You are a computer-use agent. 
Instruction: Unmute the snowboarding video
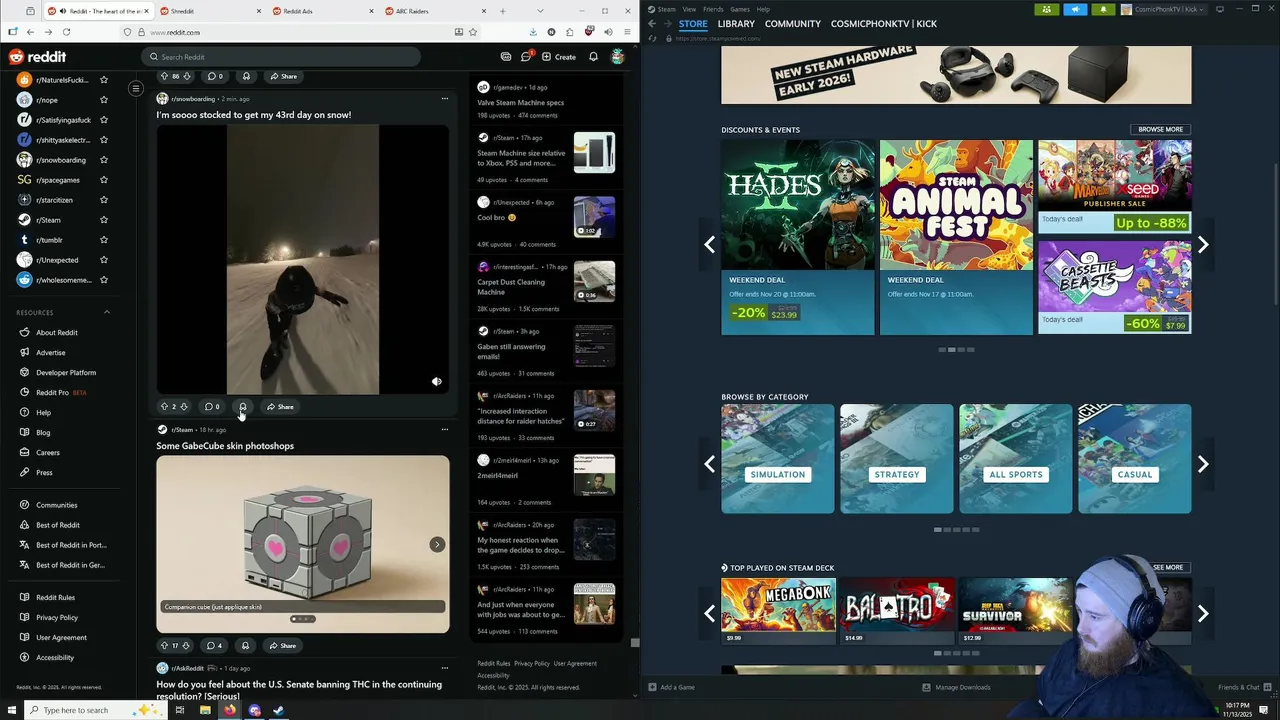(x=436, y=382)
